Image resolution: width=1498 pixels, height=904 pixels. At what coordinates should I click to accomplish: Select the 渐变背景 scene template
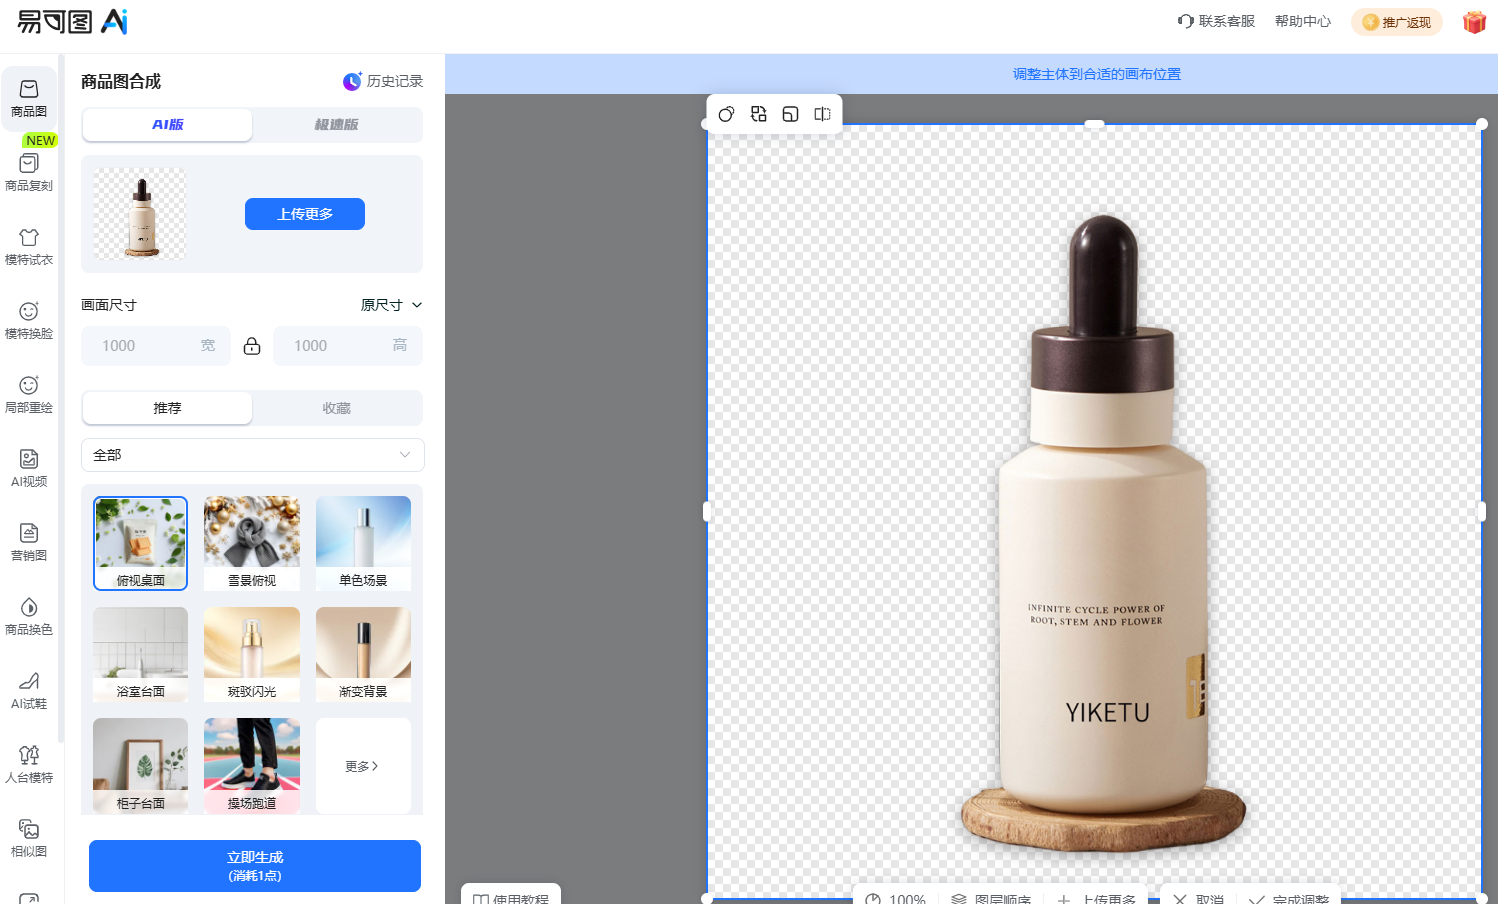[363, 655]
